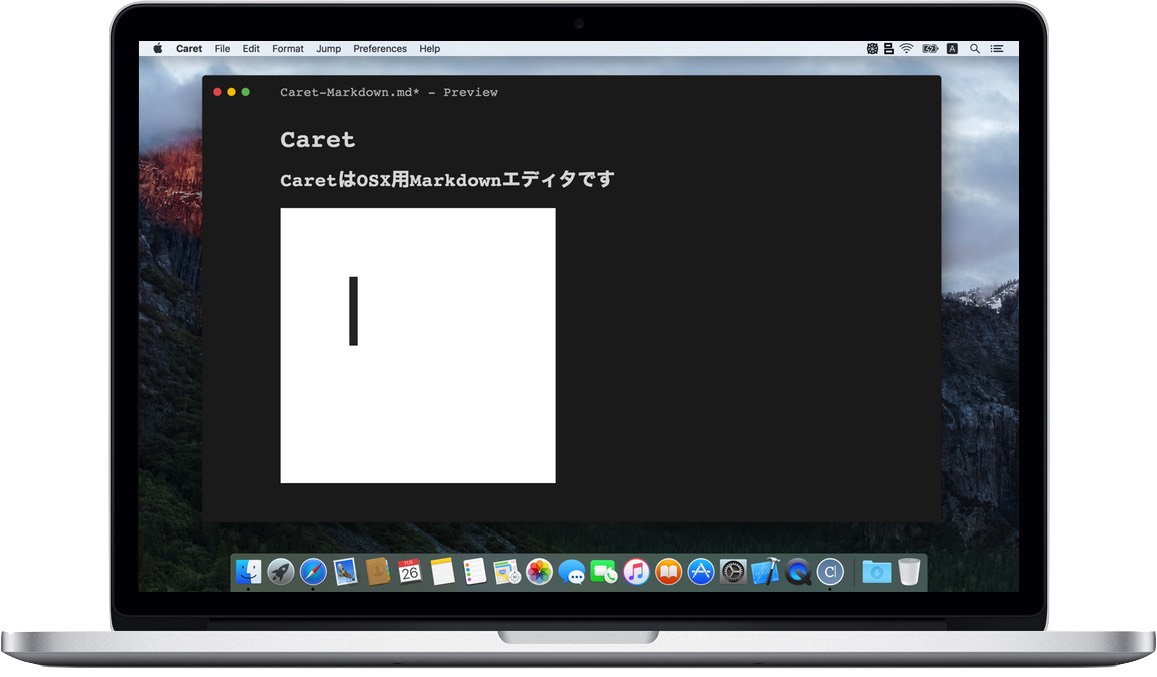The image size is (1157, 677).
Task: Open Contacts from the Dock
Action: coord(378,571)
